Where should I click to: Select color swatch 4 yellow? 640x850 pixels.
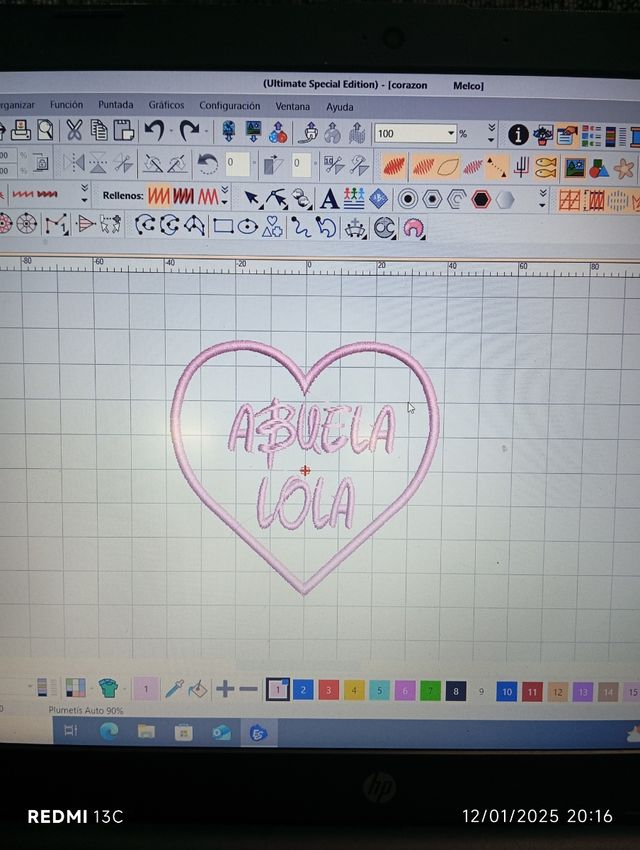point(354,690)
